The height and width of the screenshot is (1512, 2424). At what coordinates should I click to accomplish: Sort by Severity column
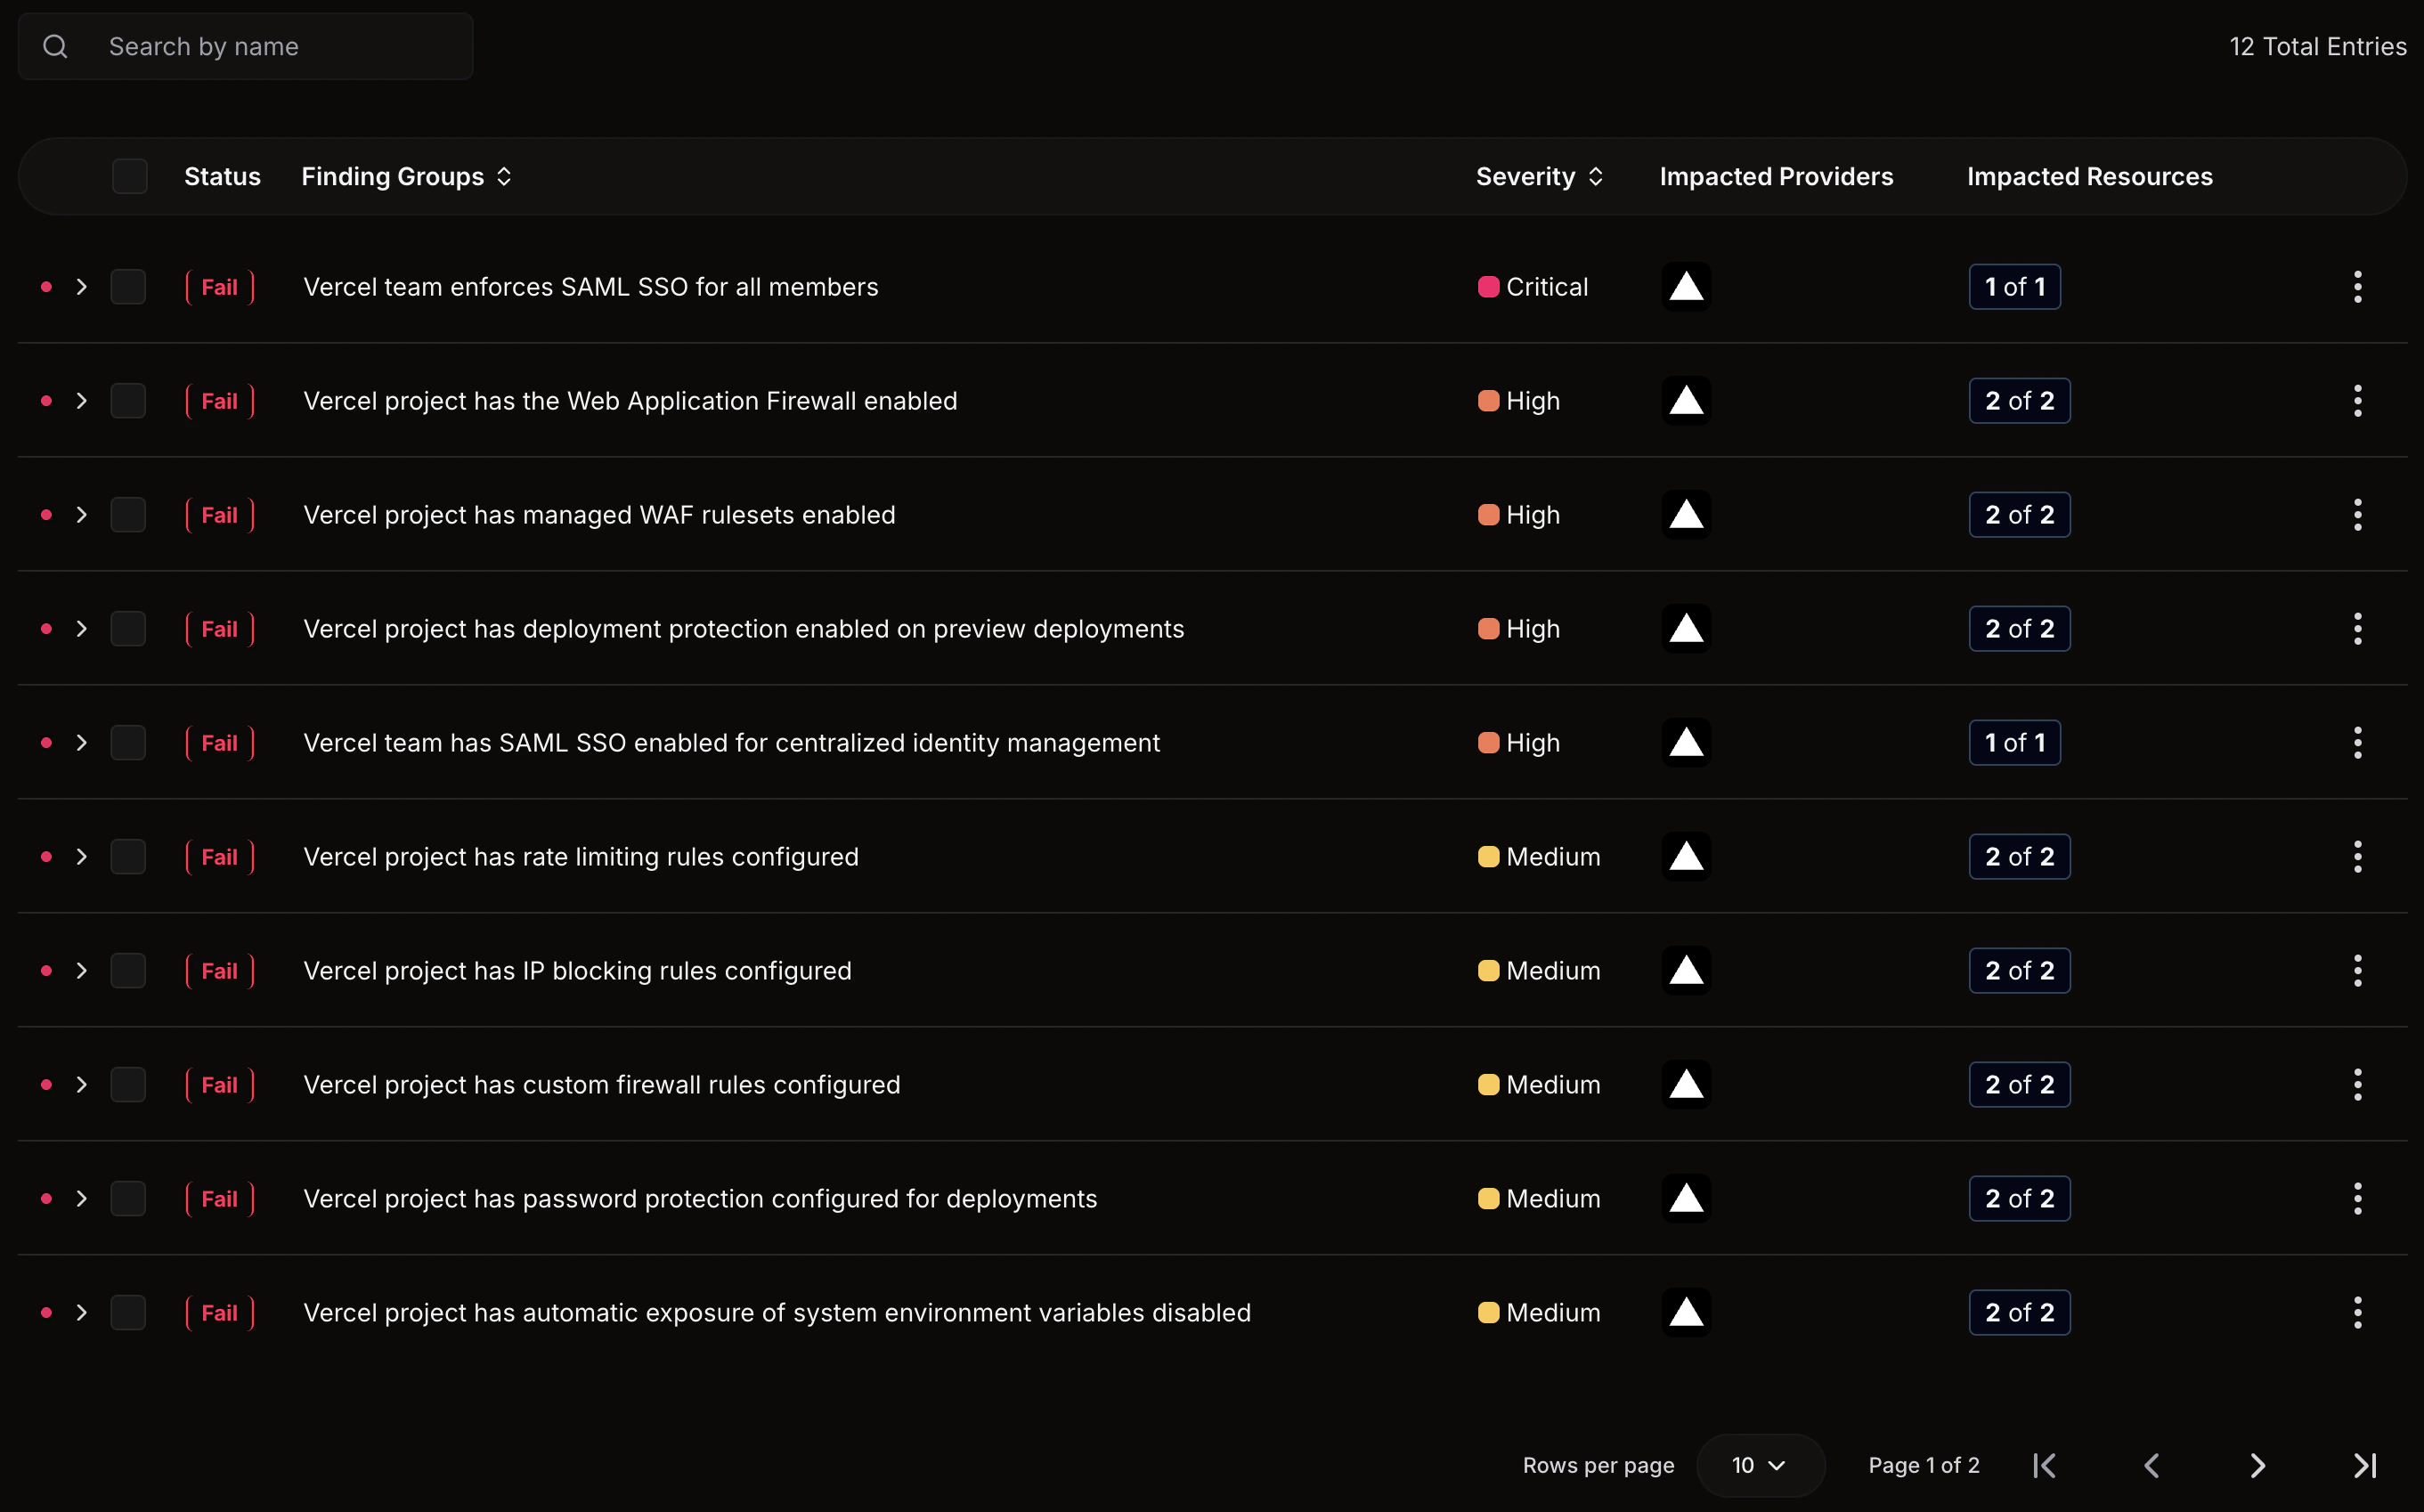pyautogui.click(x=1540, y=177)
